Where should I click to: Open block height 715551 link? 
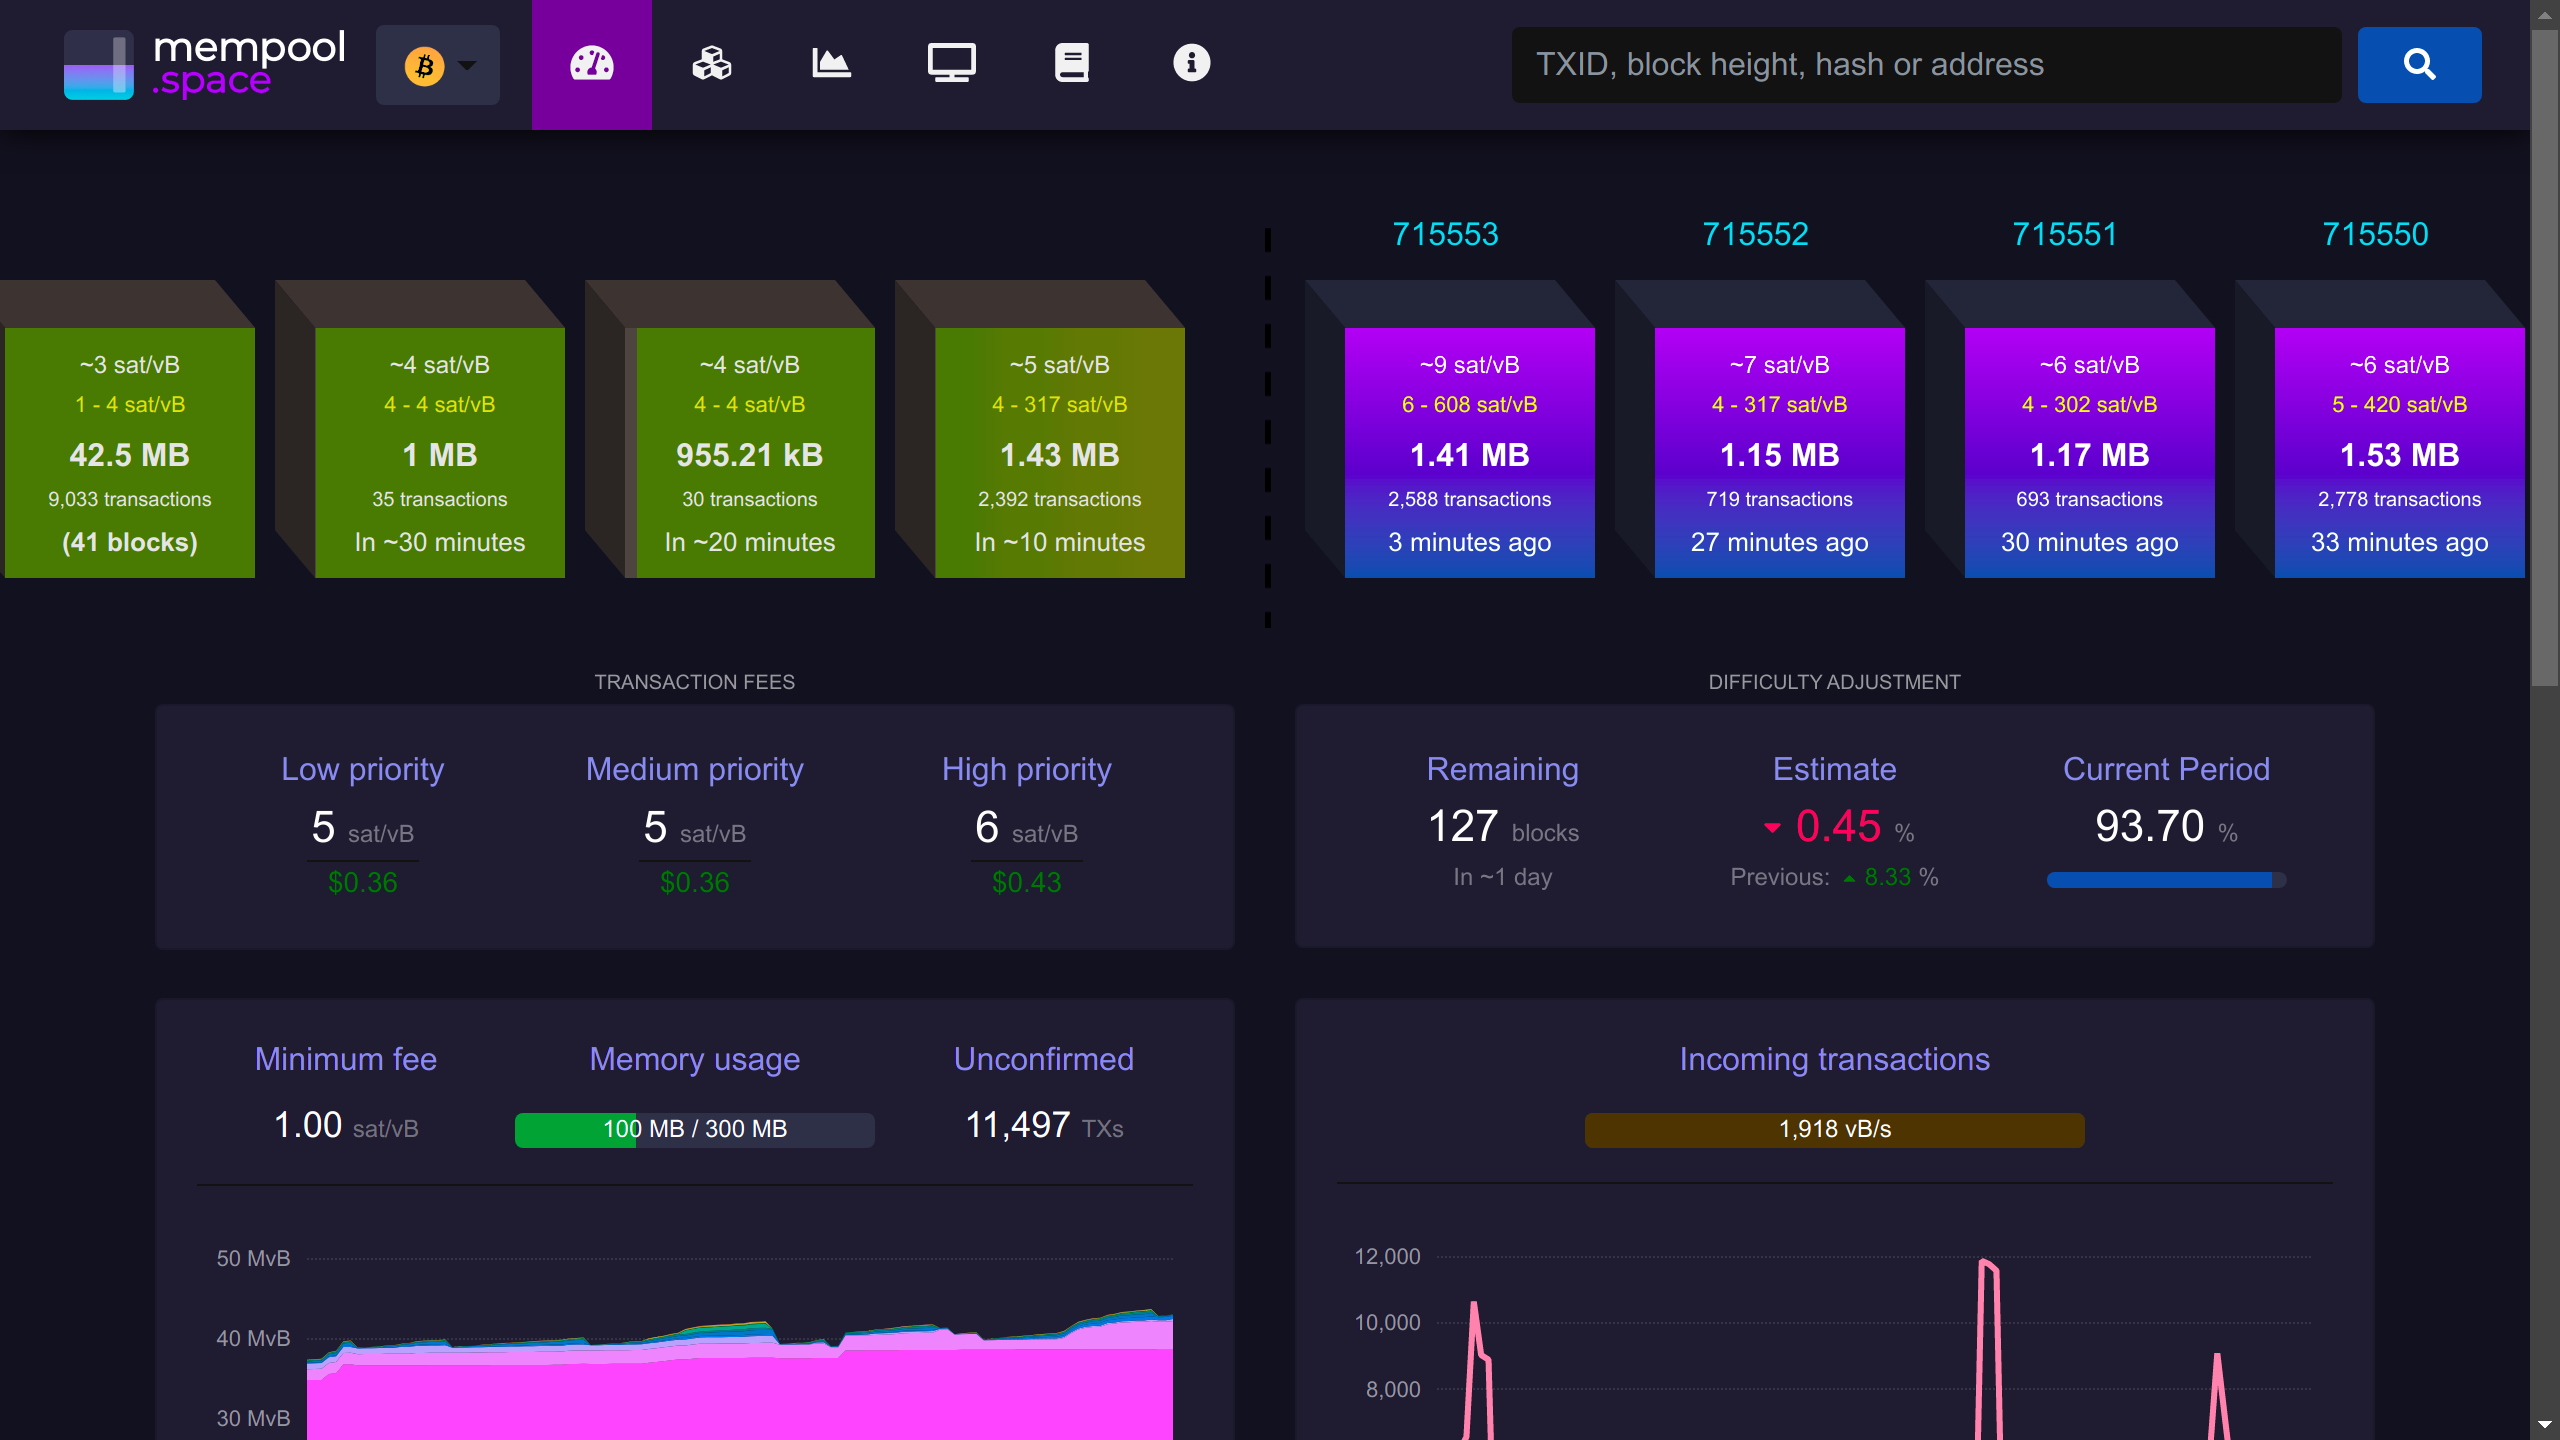(2065, 234)
